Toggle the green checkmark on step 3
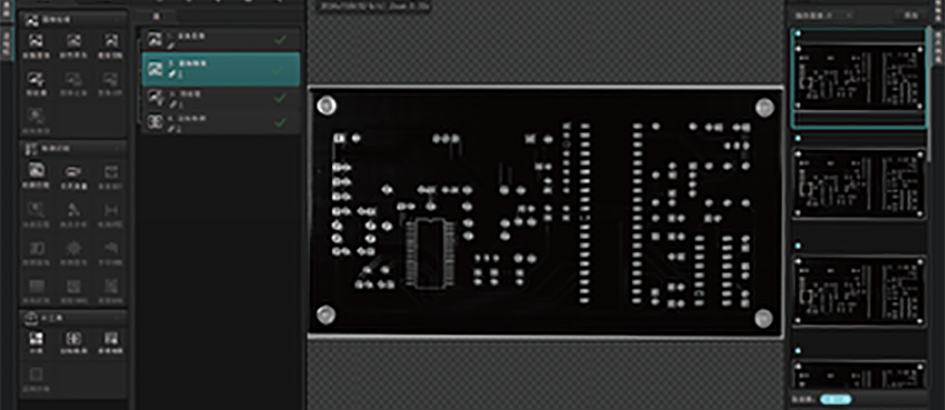Screen dimensions: 945x410 click(x=280, y=98)
